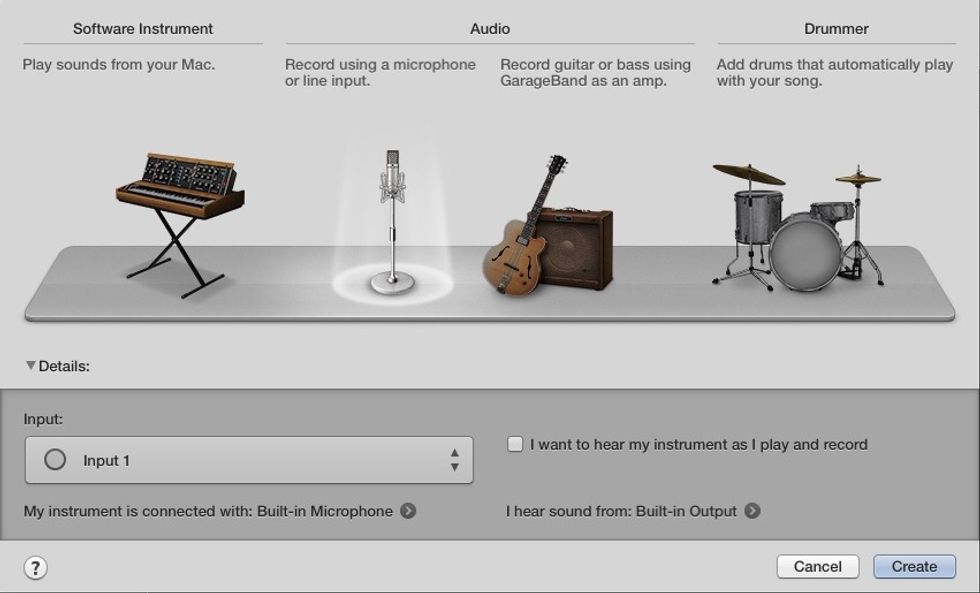
Task: Click the Built-in Output arrow icon
Action: [x=755, y=511]
